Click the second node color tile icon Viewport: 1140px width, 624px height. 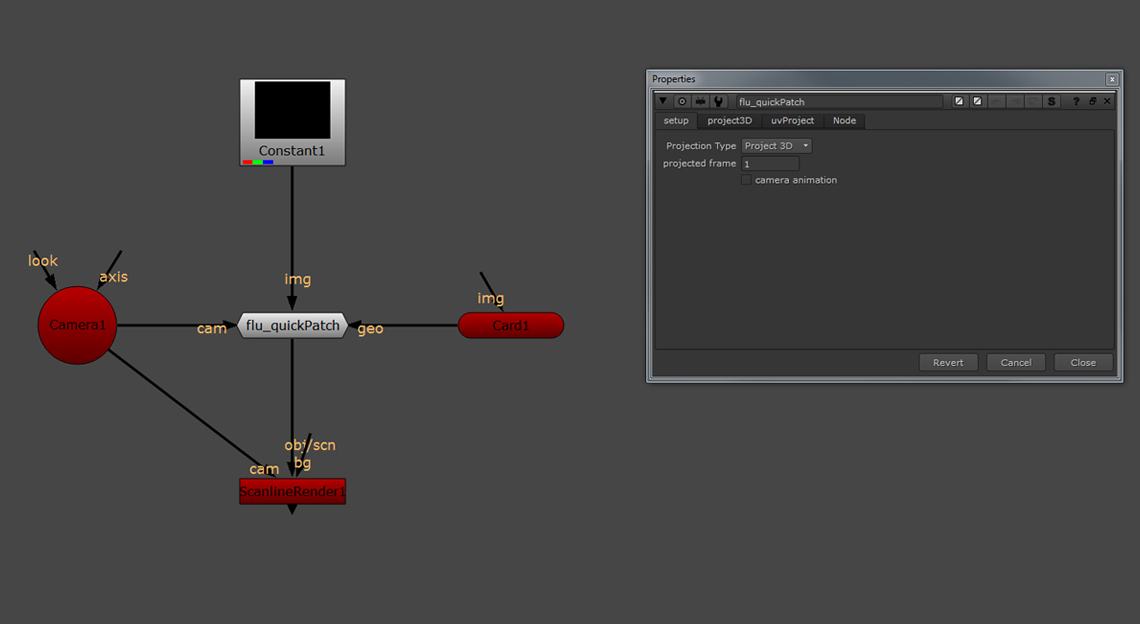pyautogui.click(x=977, y=102)
